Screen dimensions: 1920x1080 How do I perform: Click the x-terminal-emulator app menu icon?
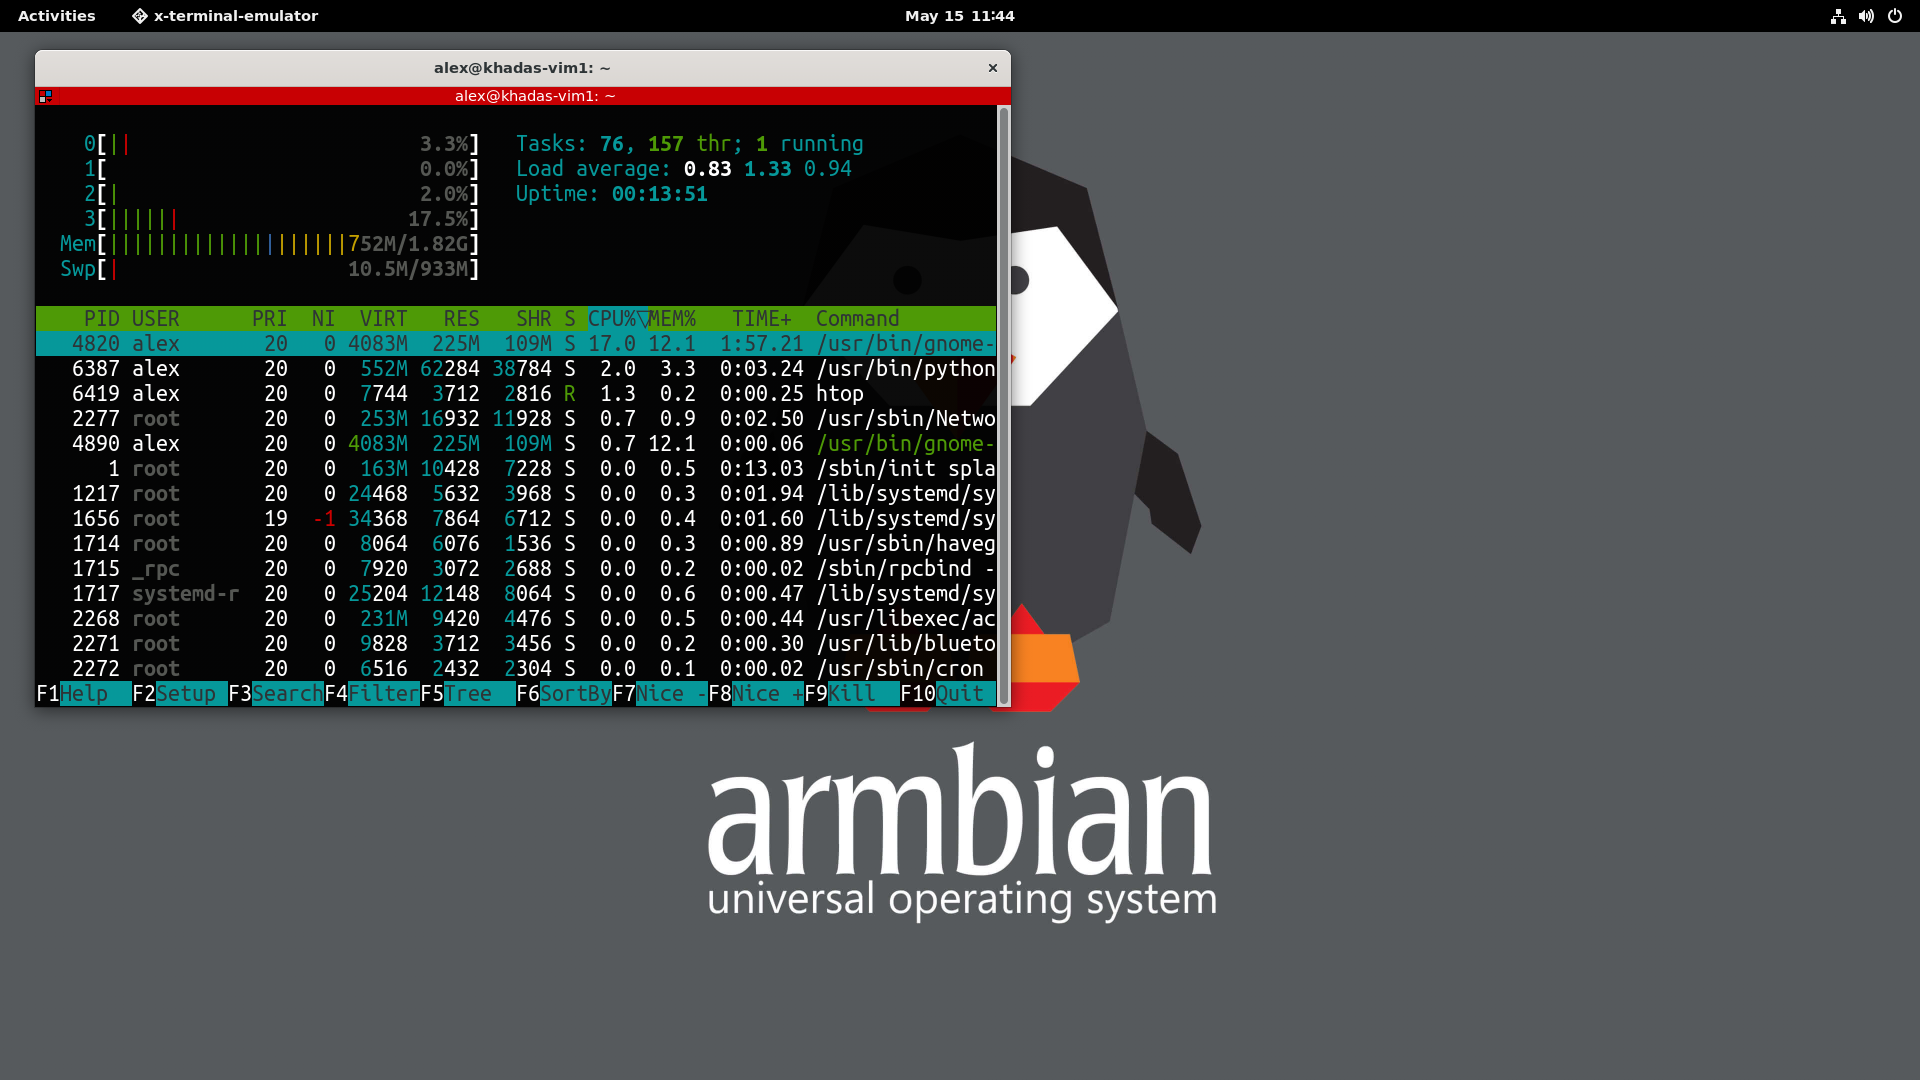[x=140, y=16]
